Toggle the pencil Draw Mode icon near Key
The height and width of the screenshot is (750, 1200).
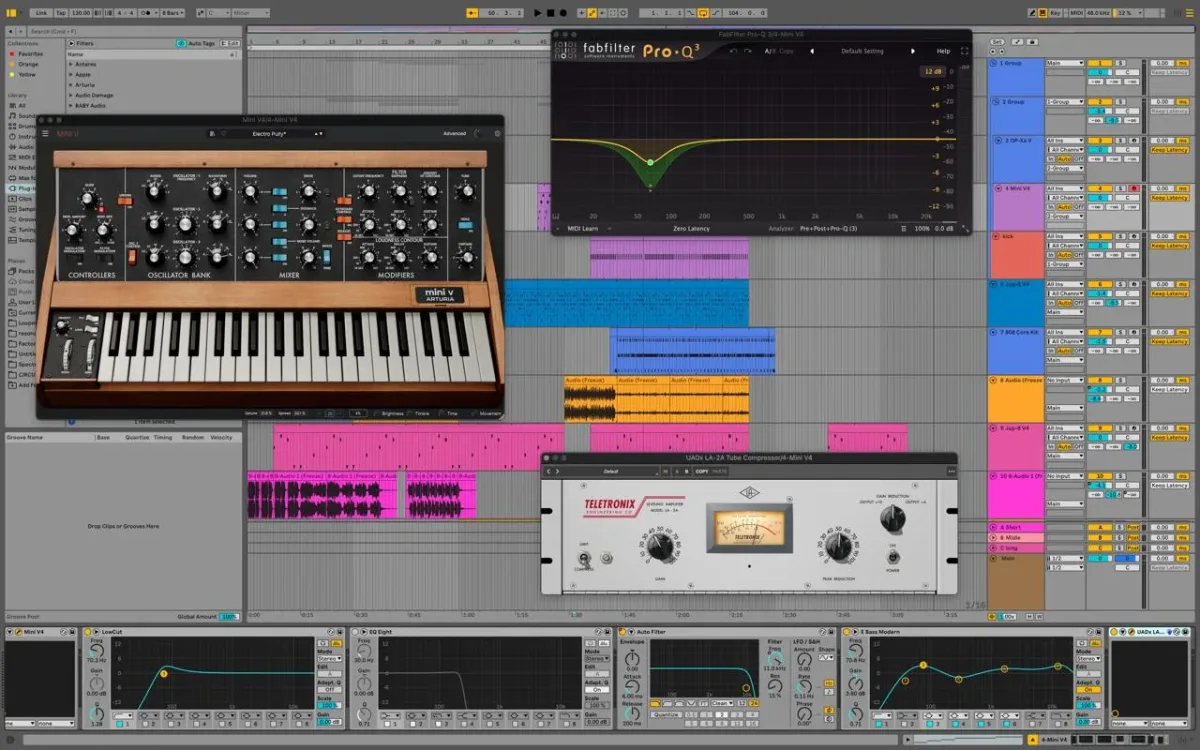pos(1032,13)
